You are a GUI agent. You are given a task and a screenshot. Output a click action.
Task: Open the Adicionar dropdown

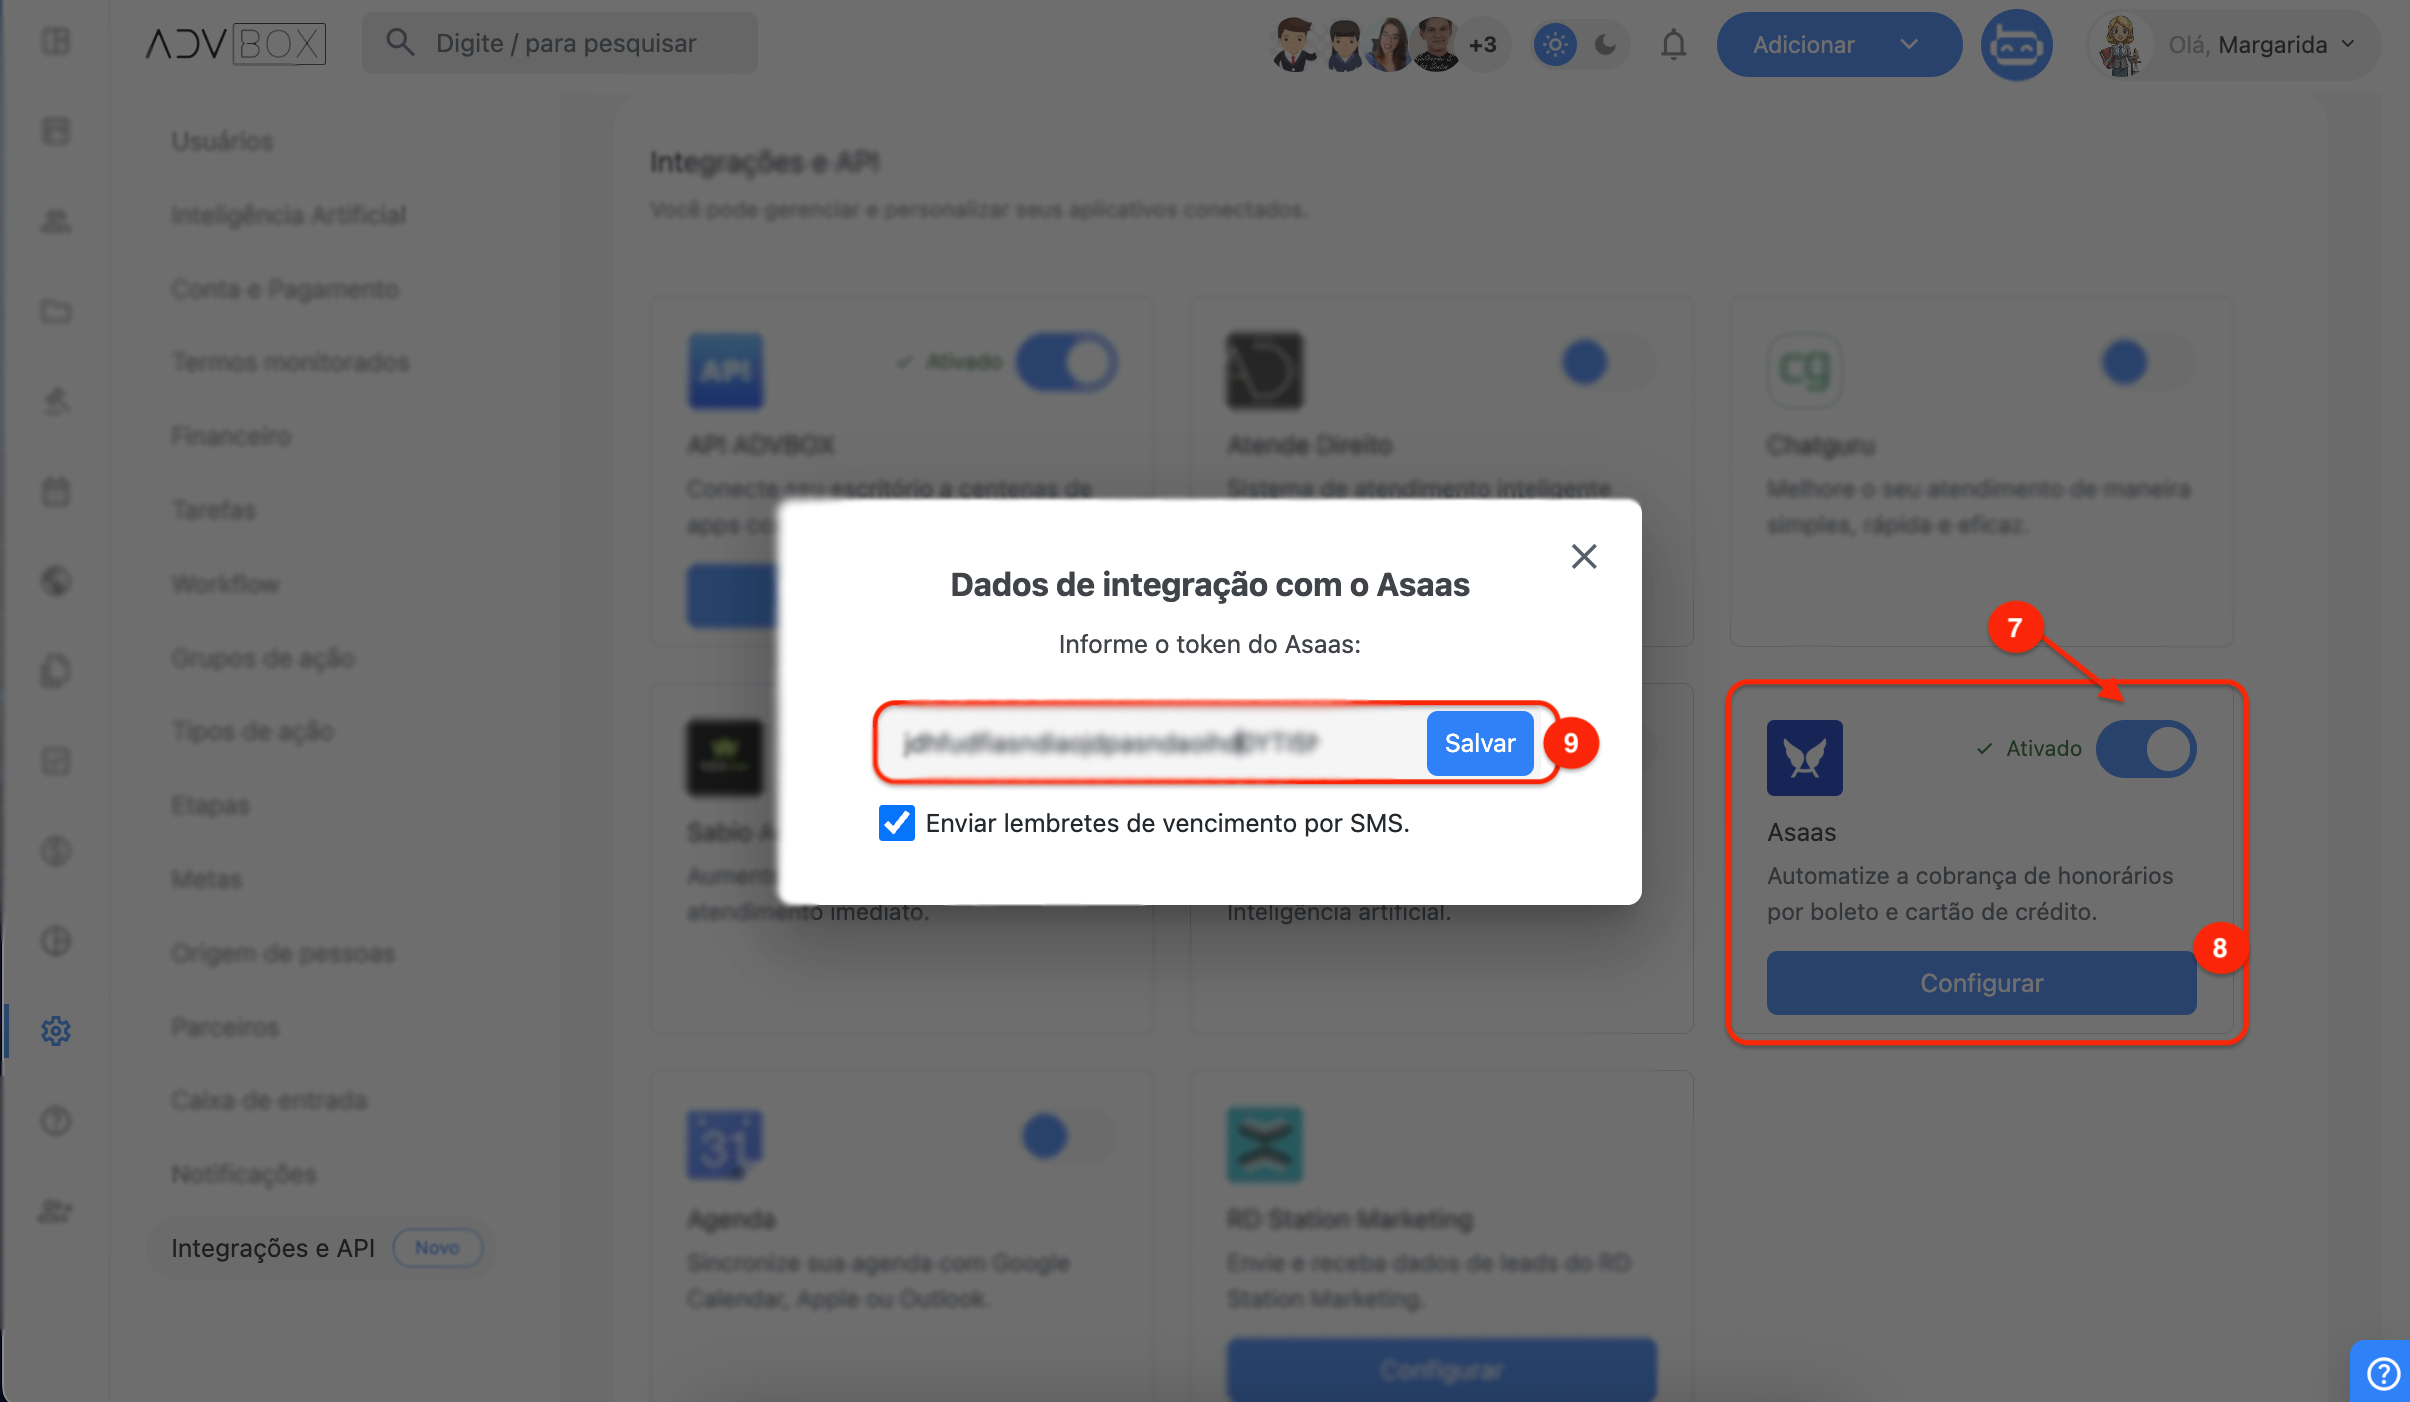click(1839, 45)
